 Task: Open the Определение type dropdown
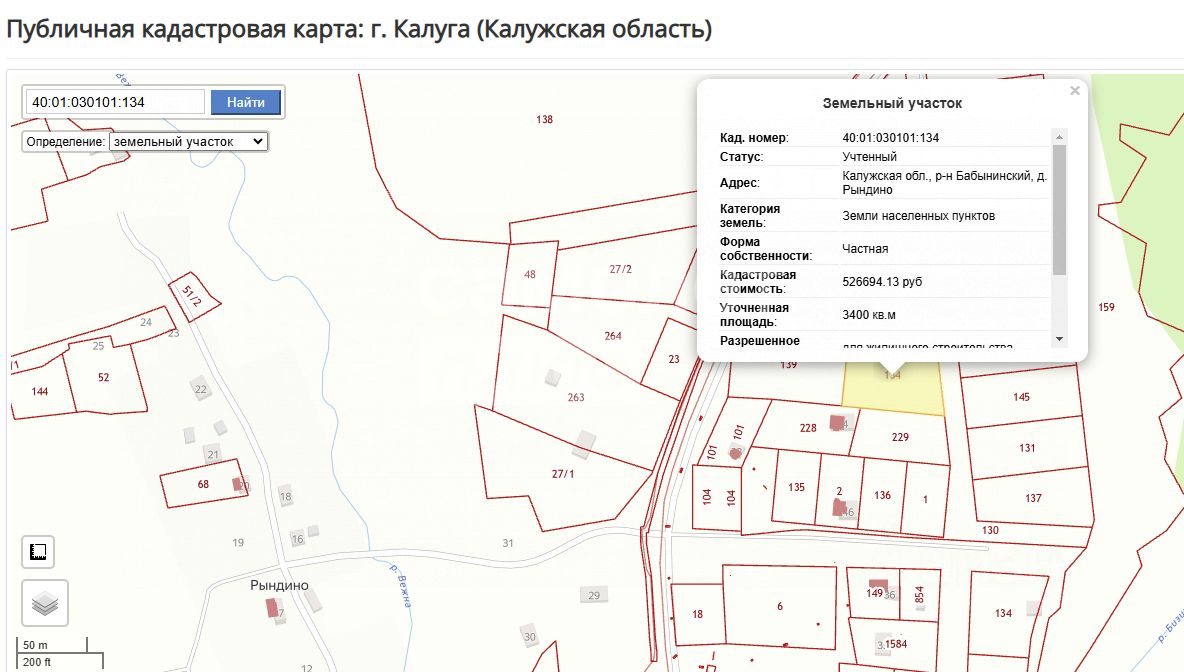coord(189,142)
